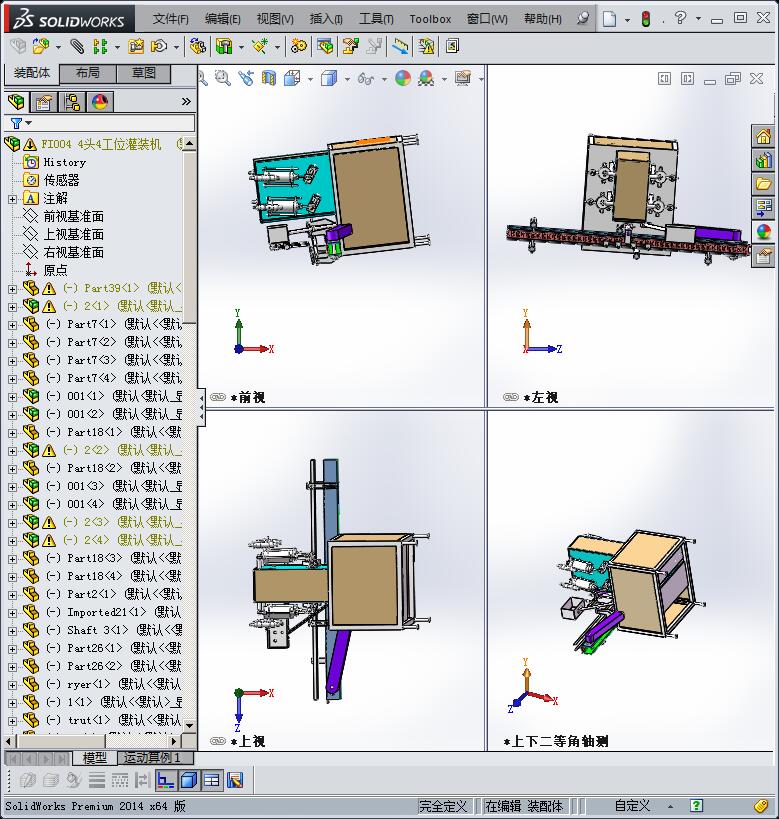Click the Section View icon
The width and height of the screenshot is (779, 819).
pos(269,78)
